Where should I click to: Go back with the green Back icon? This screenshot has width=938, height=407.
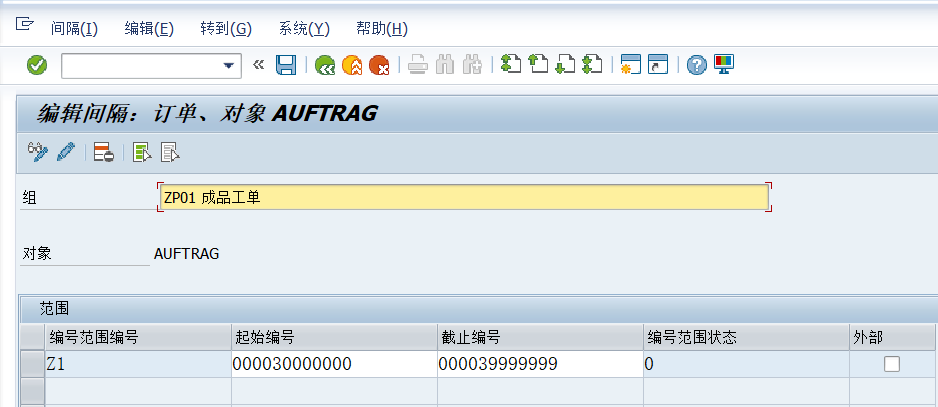[325, 65]
